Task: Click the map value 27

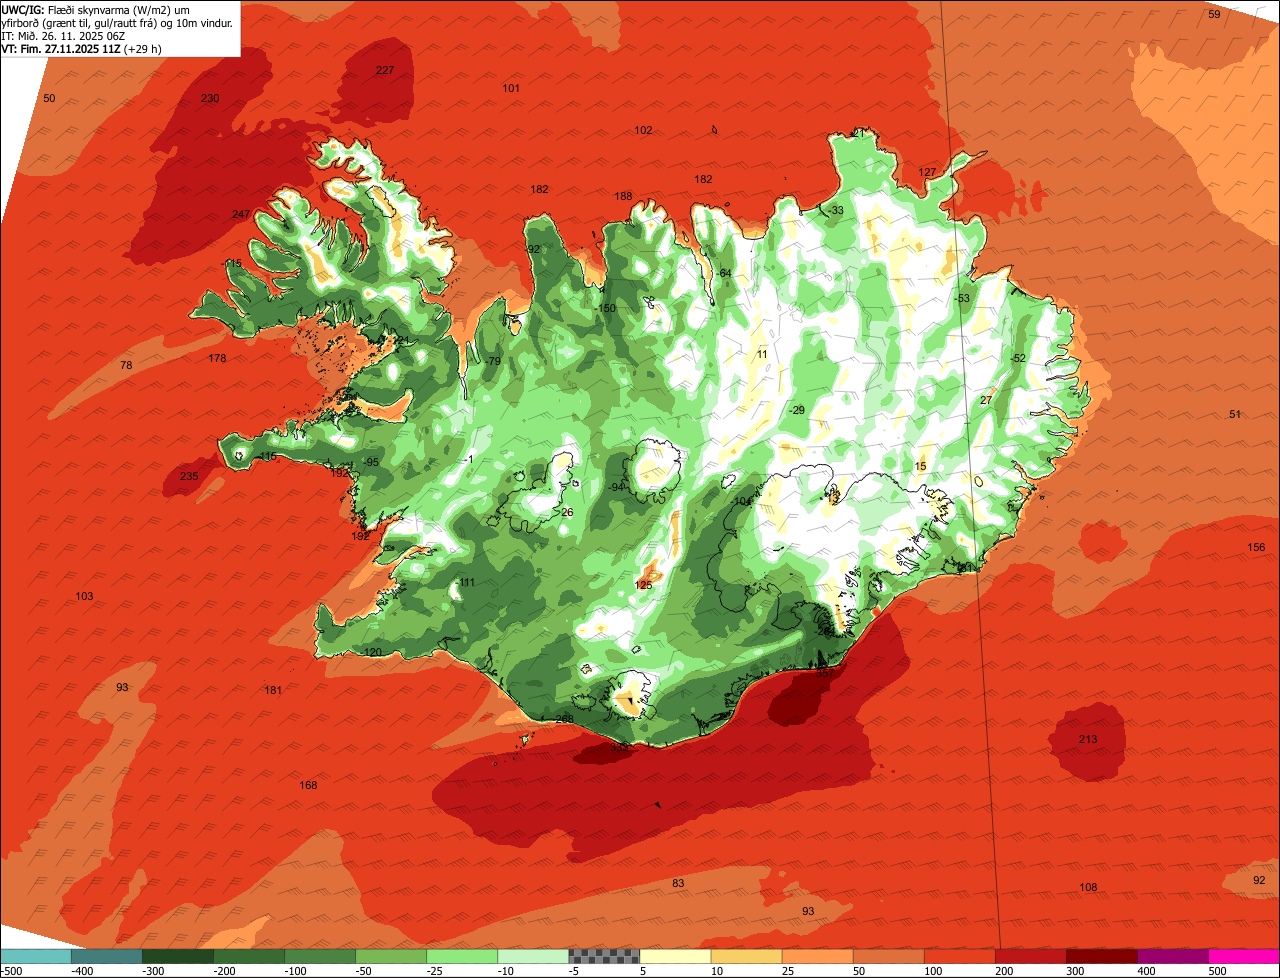Action: coord(986,400)
